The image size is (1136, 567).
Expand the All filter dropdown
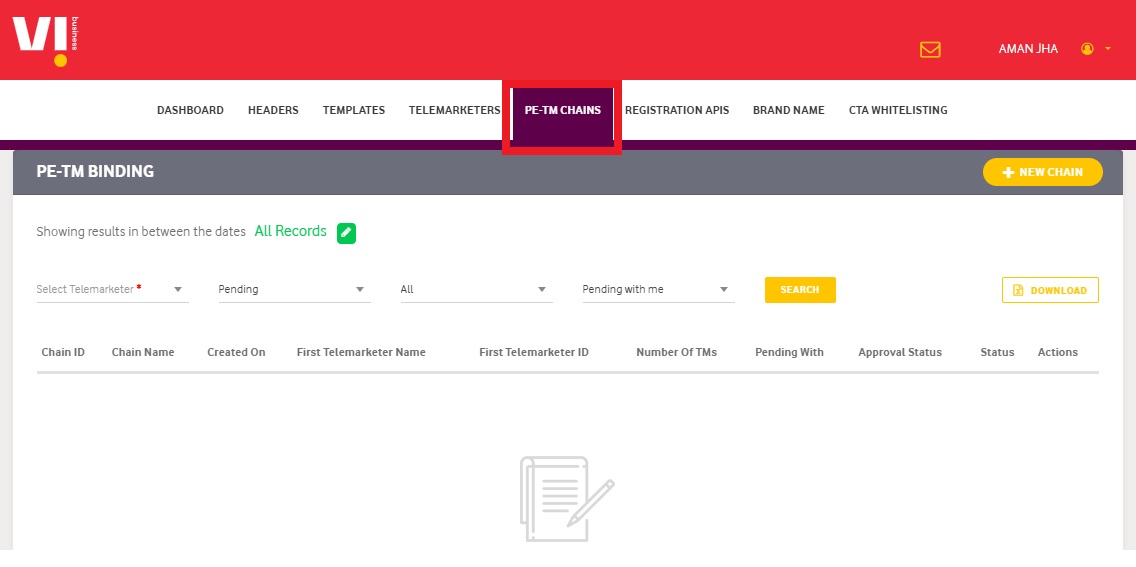[x=477, y=290]
